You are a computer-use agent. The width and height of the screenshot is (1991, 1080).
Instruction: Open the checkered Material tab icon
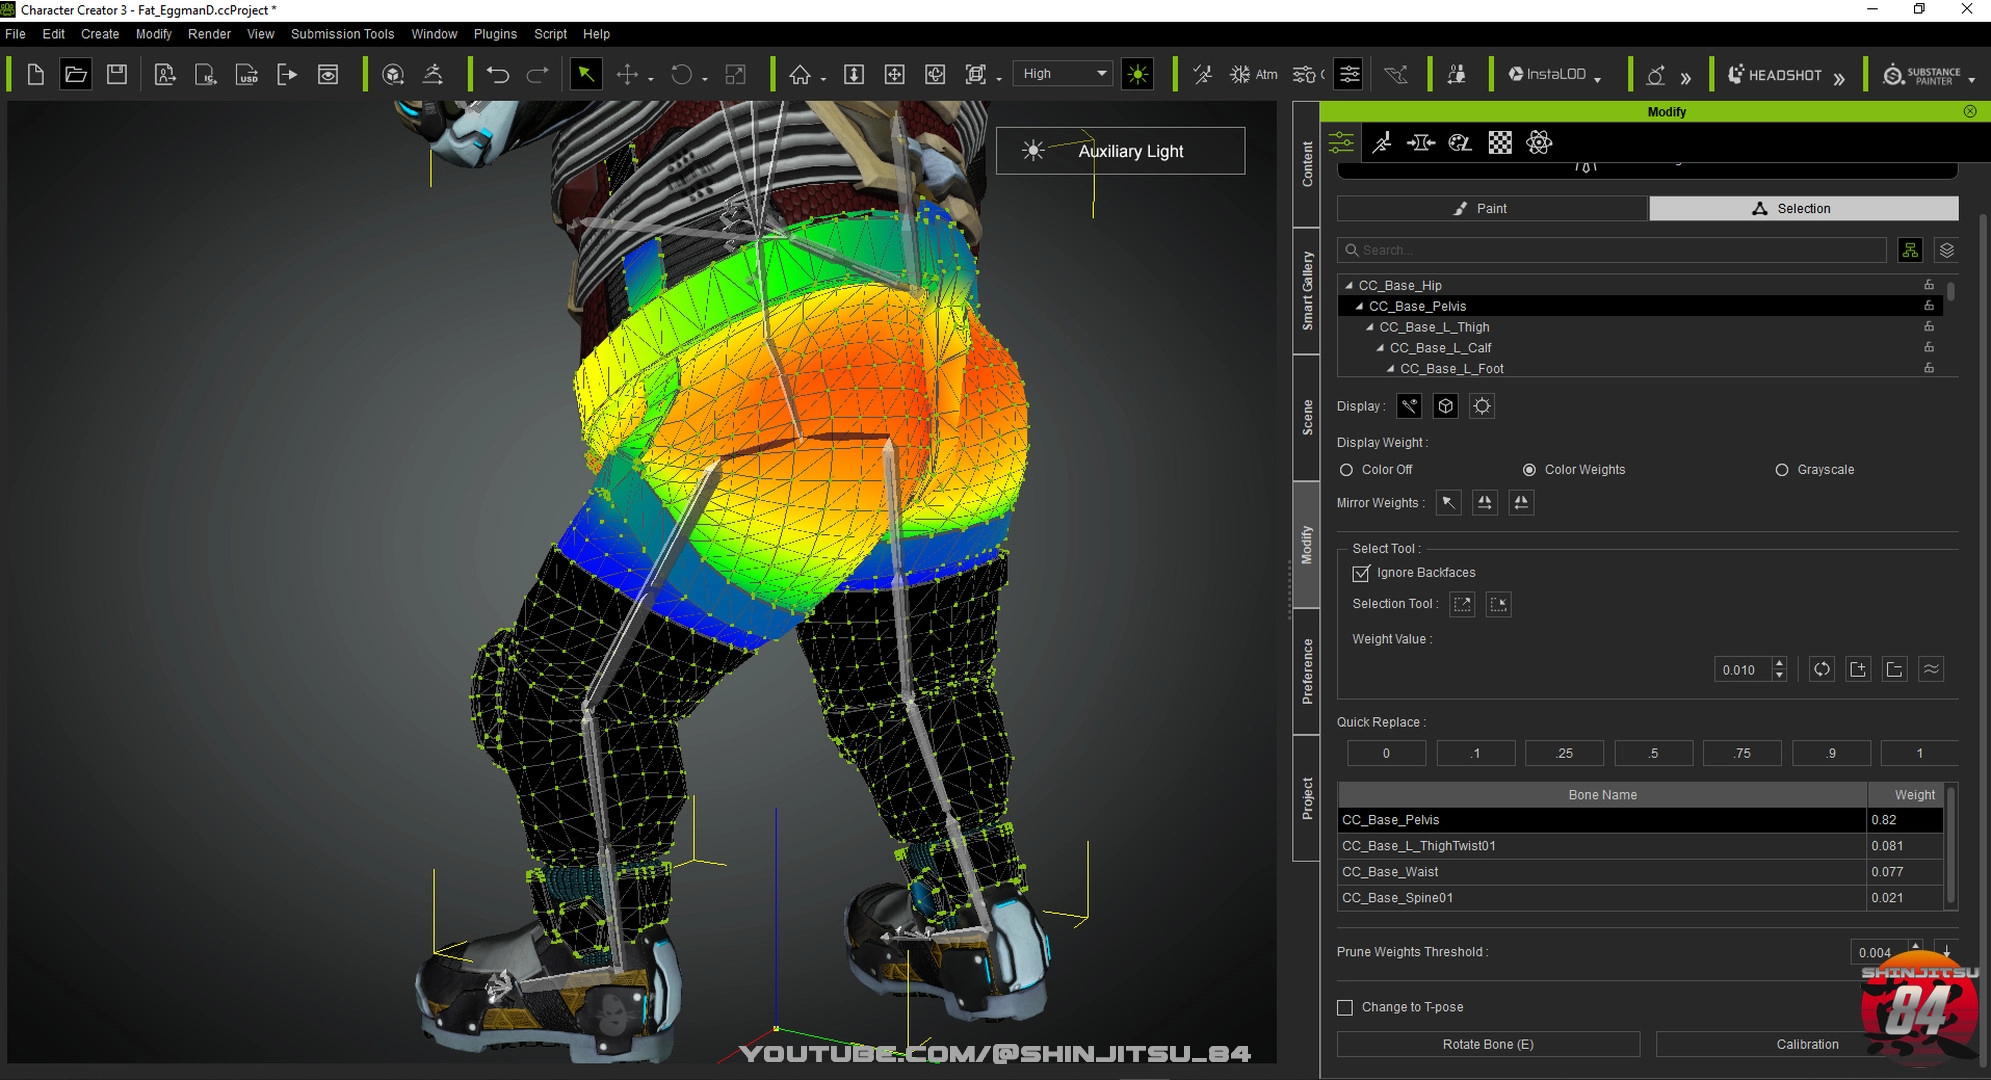click(x=1500, y=143)
